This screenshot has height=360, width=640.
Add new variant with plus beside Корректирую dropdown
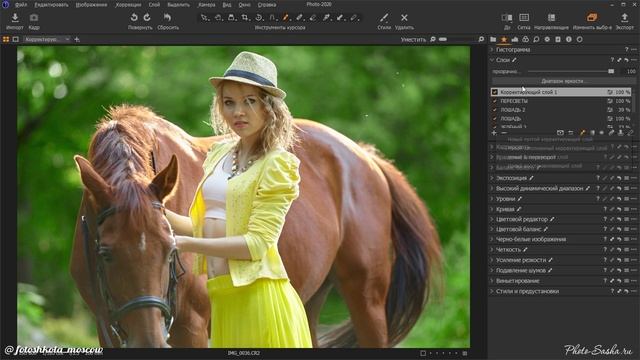click(x=77, y=40)
